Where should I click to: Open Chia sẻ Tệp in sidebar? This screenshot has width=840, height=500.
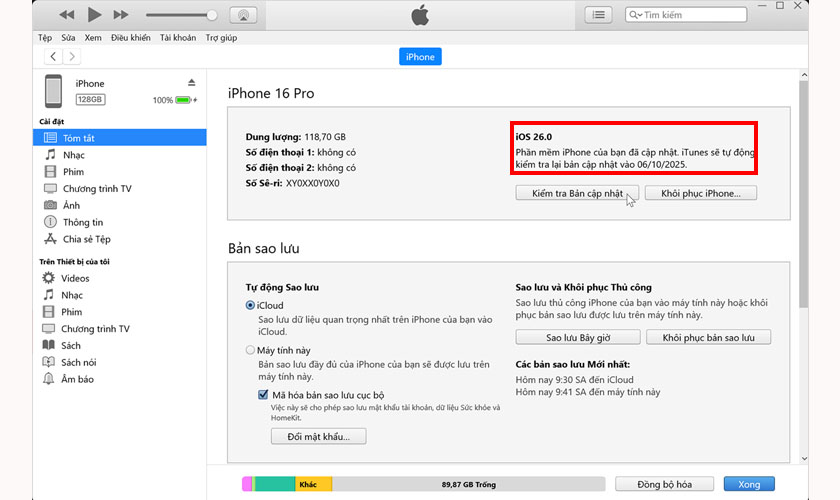tap(86, 239)
